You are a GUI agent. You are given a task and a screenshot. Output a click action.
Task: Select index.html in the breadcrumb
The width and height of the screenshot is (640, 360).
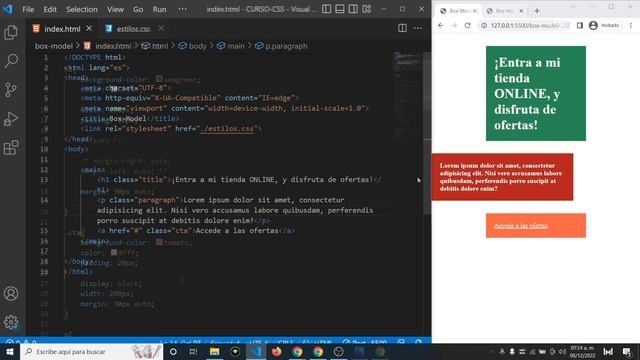click(113, 46)
